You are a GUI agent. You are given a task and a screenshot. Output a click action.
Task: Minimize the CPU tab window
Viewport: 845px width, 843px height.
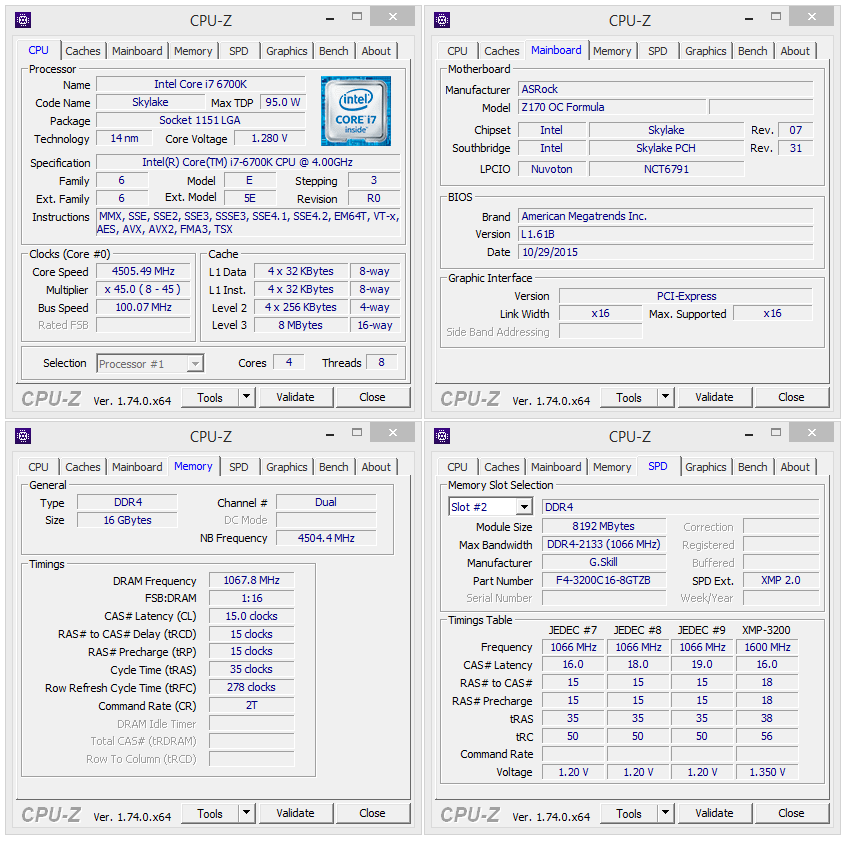pyautogui.click(x=330, y=18)
